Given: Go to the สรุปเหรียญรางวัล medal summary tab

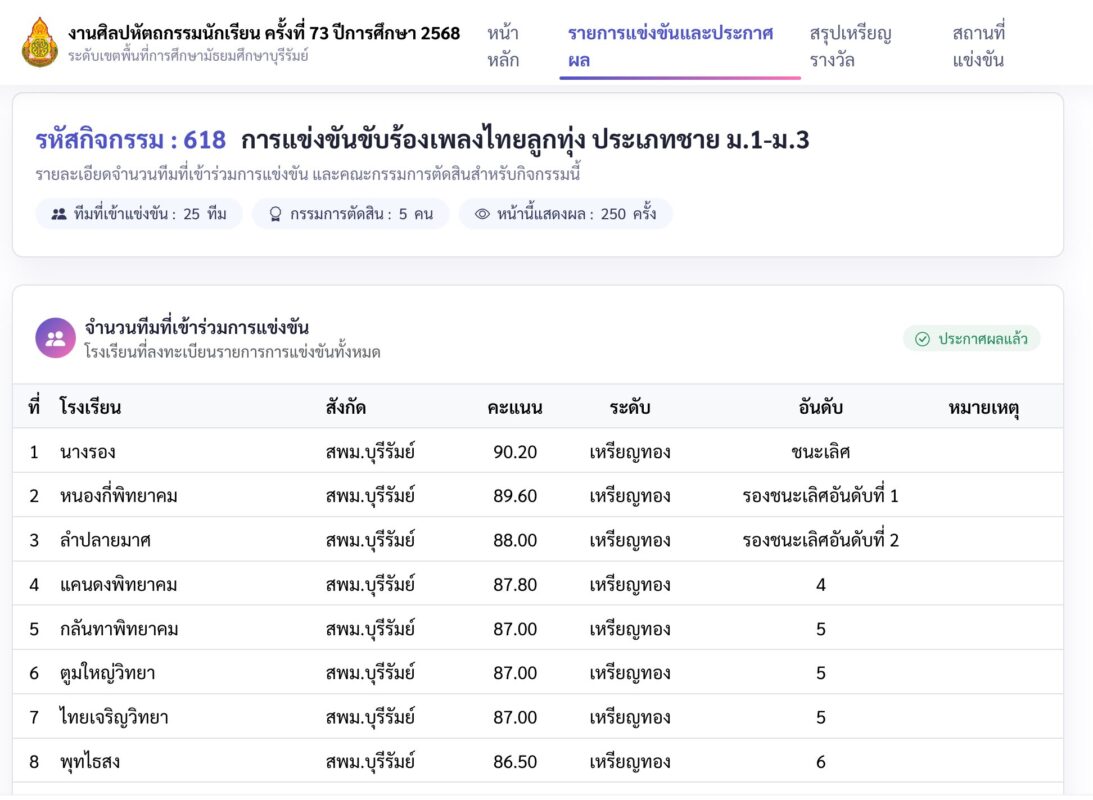Looking at the screenshot, I should click(x=850, y=46).
